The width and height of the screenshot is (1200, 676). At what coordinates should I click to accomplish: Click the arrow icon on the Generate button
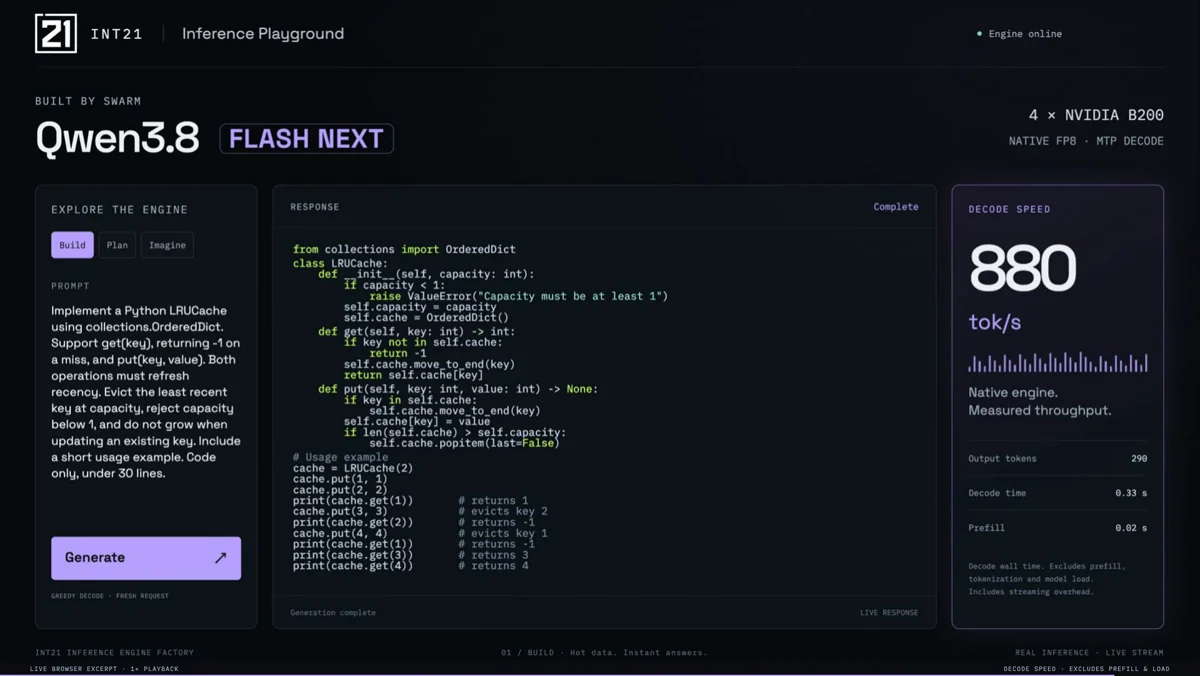[x=220, y=558]
